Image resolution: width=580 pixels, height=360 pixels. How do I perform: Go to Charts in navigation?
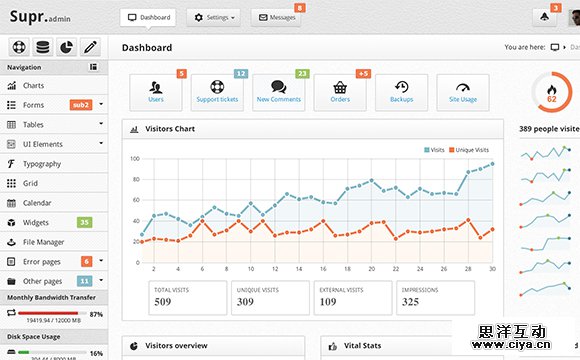pos(54,85)
